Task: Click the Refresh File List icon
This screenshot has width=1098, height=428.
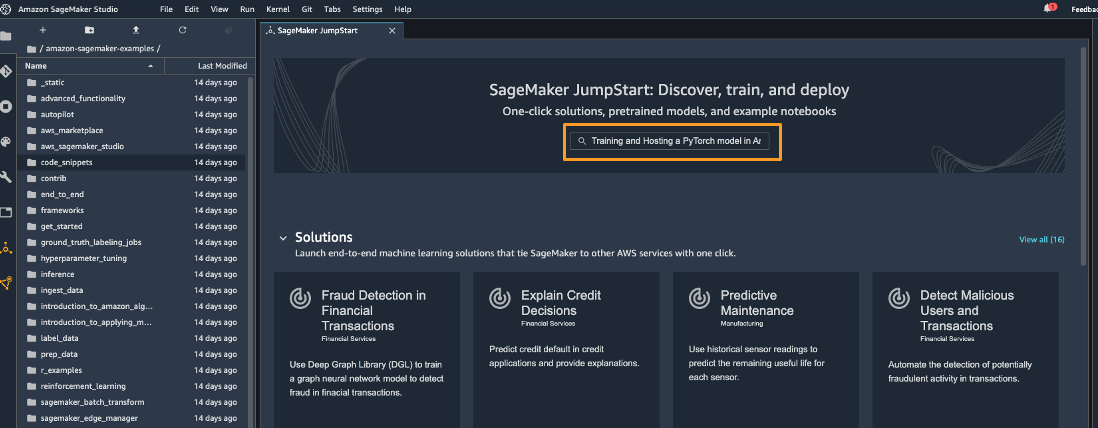Action: coord(182,30)
